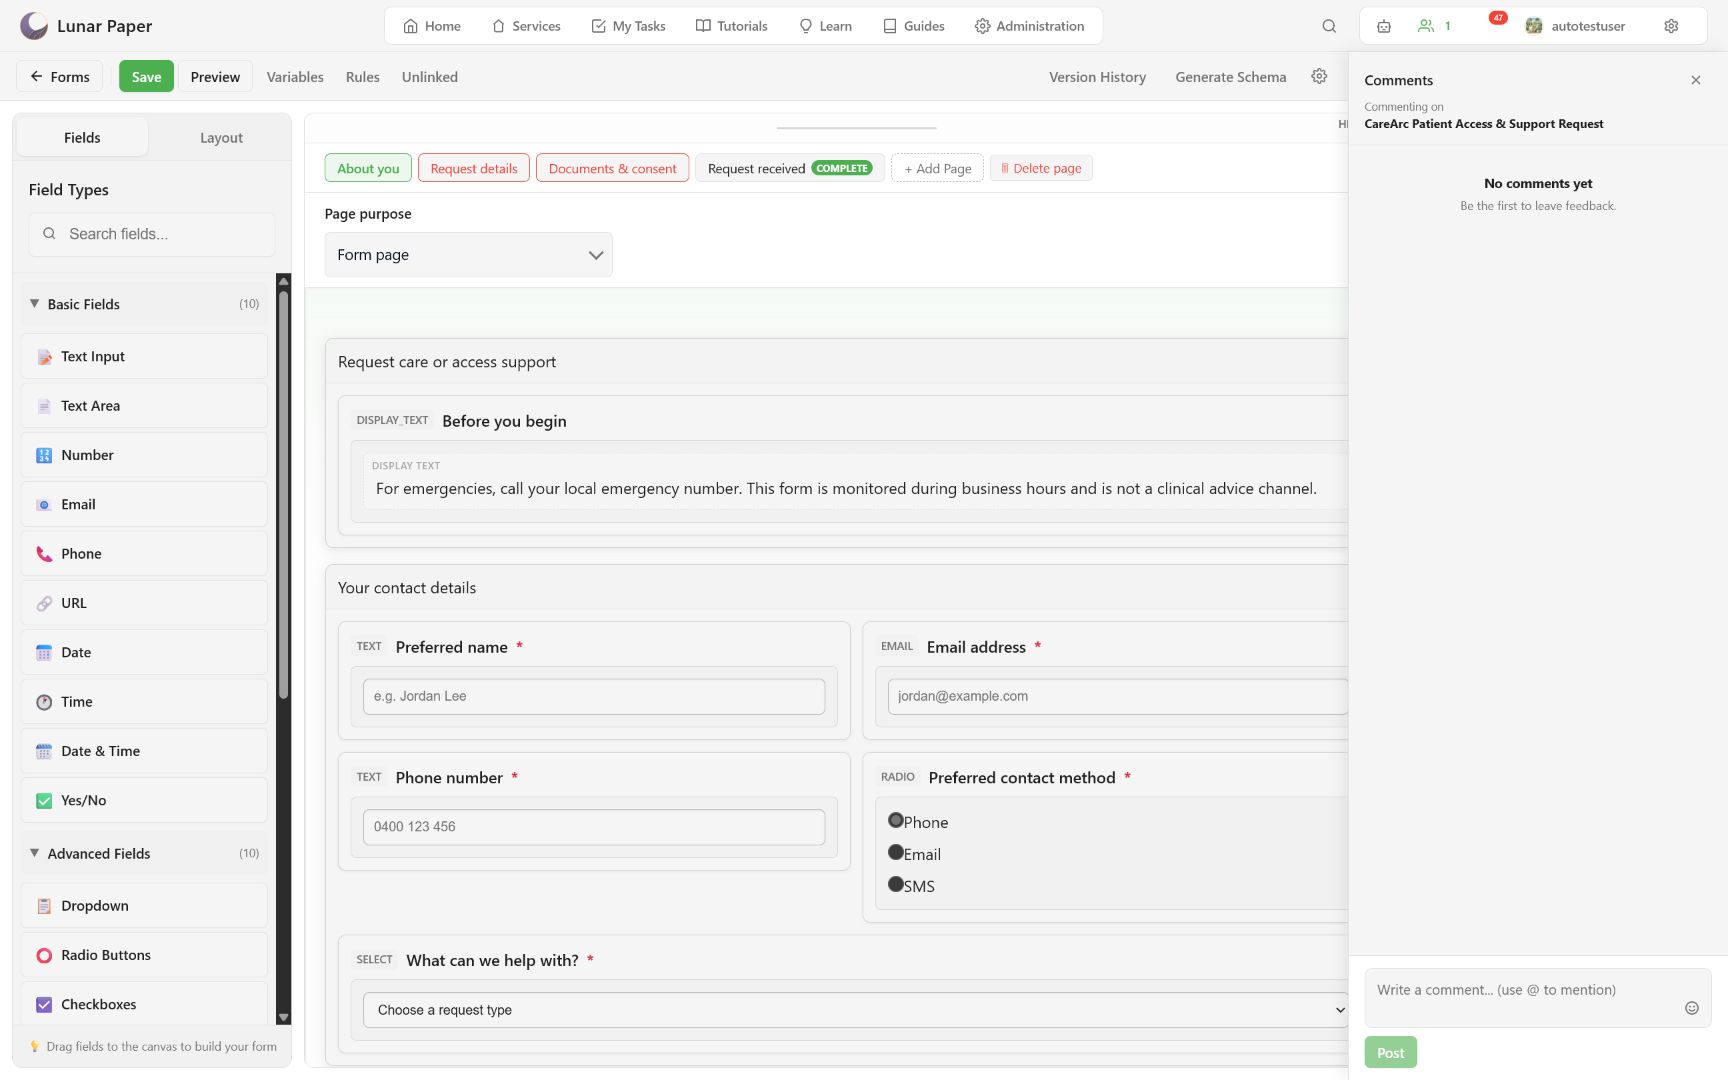Select the Date field type
This screenshot has height=1080, width=1728.
pyautogui.click(x=144, y=652)
